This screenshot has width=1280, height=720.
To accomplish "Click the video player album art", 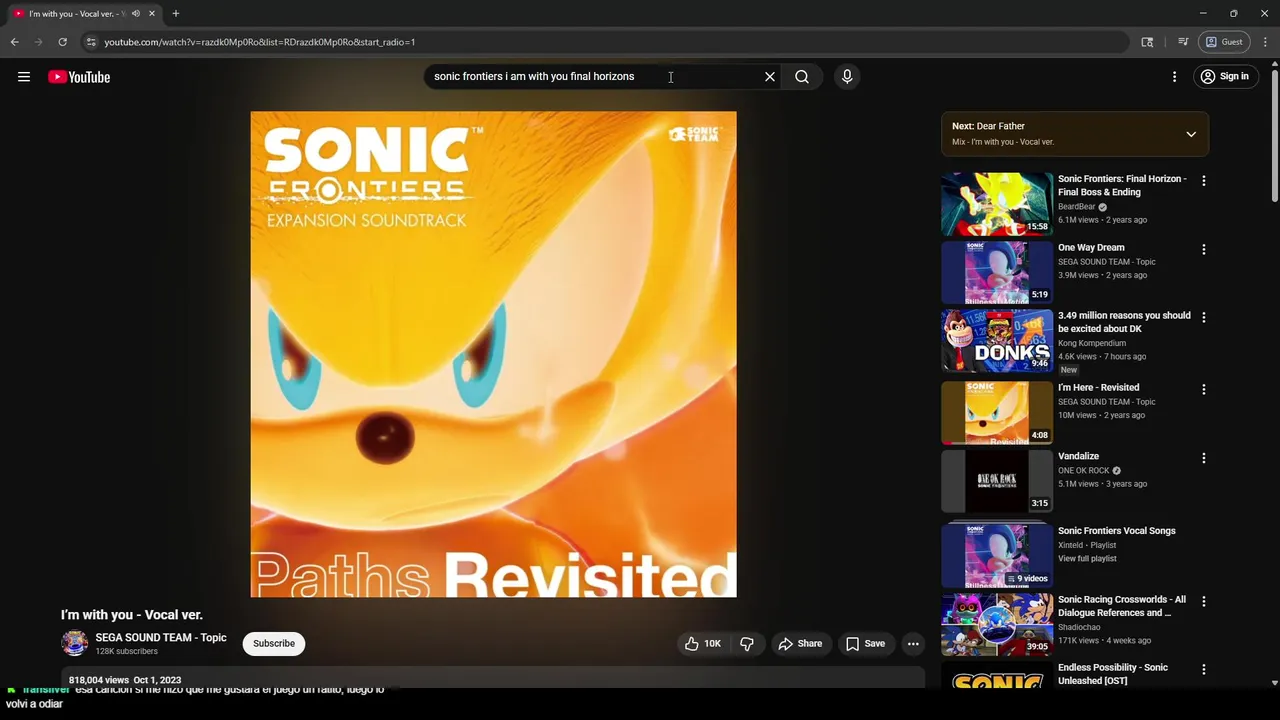I will coord(493,354).
